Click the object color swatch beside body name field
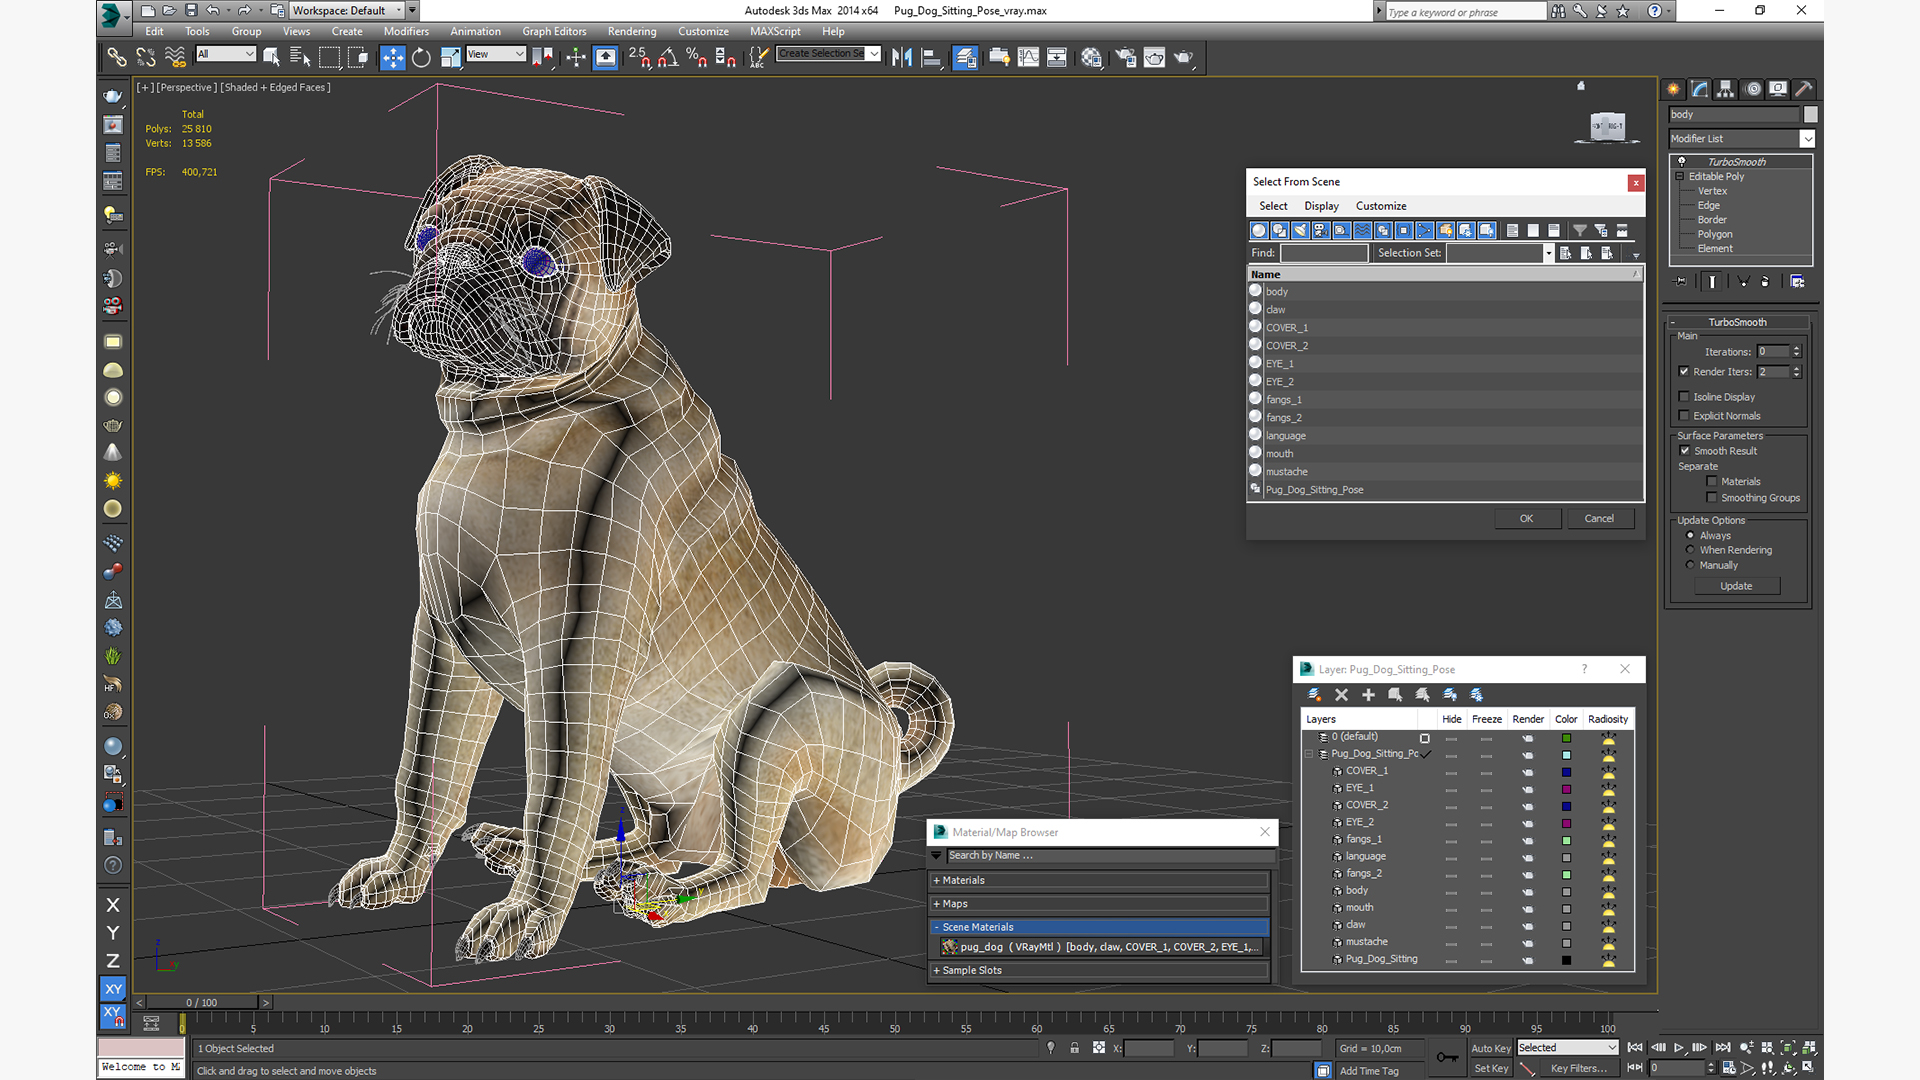Viewport: 1920px width, 1080px height. pos(1810,115)
